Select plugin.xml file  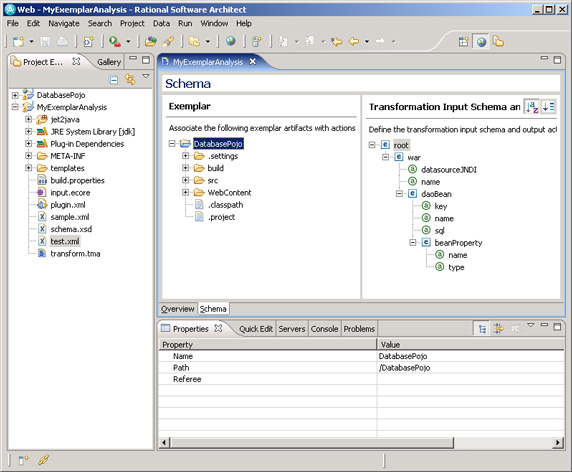point(68,205)
